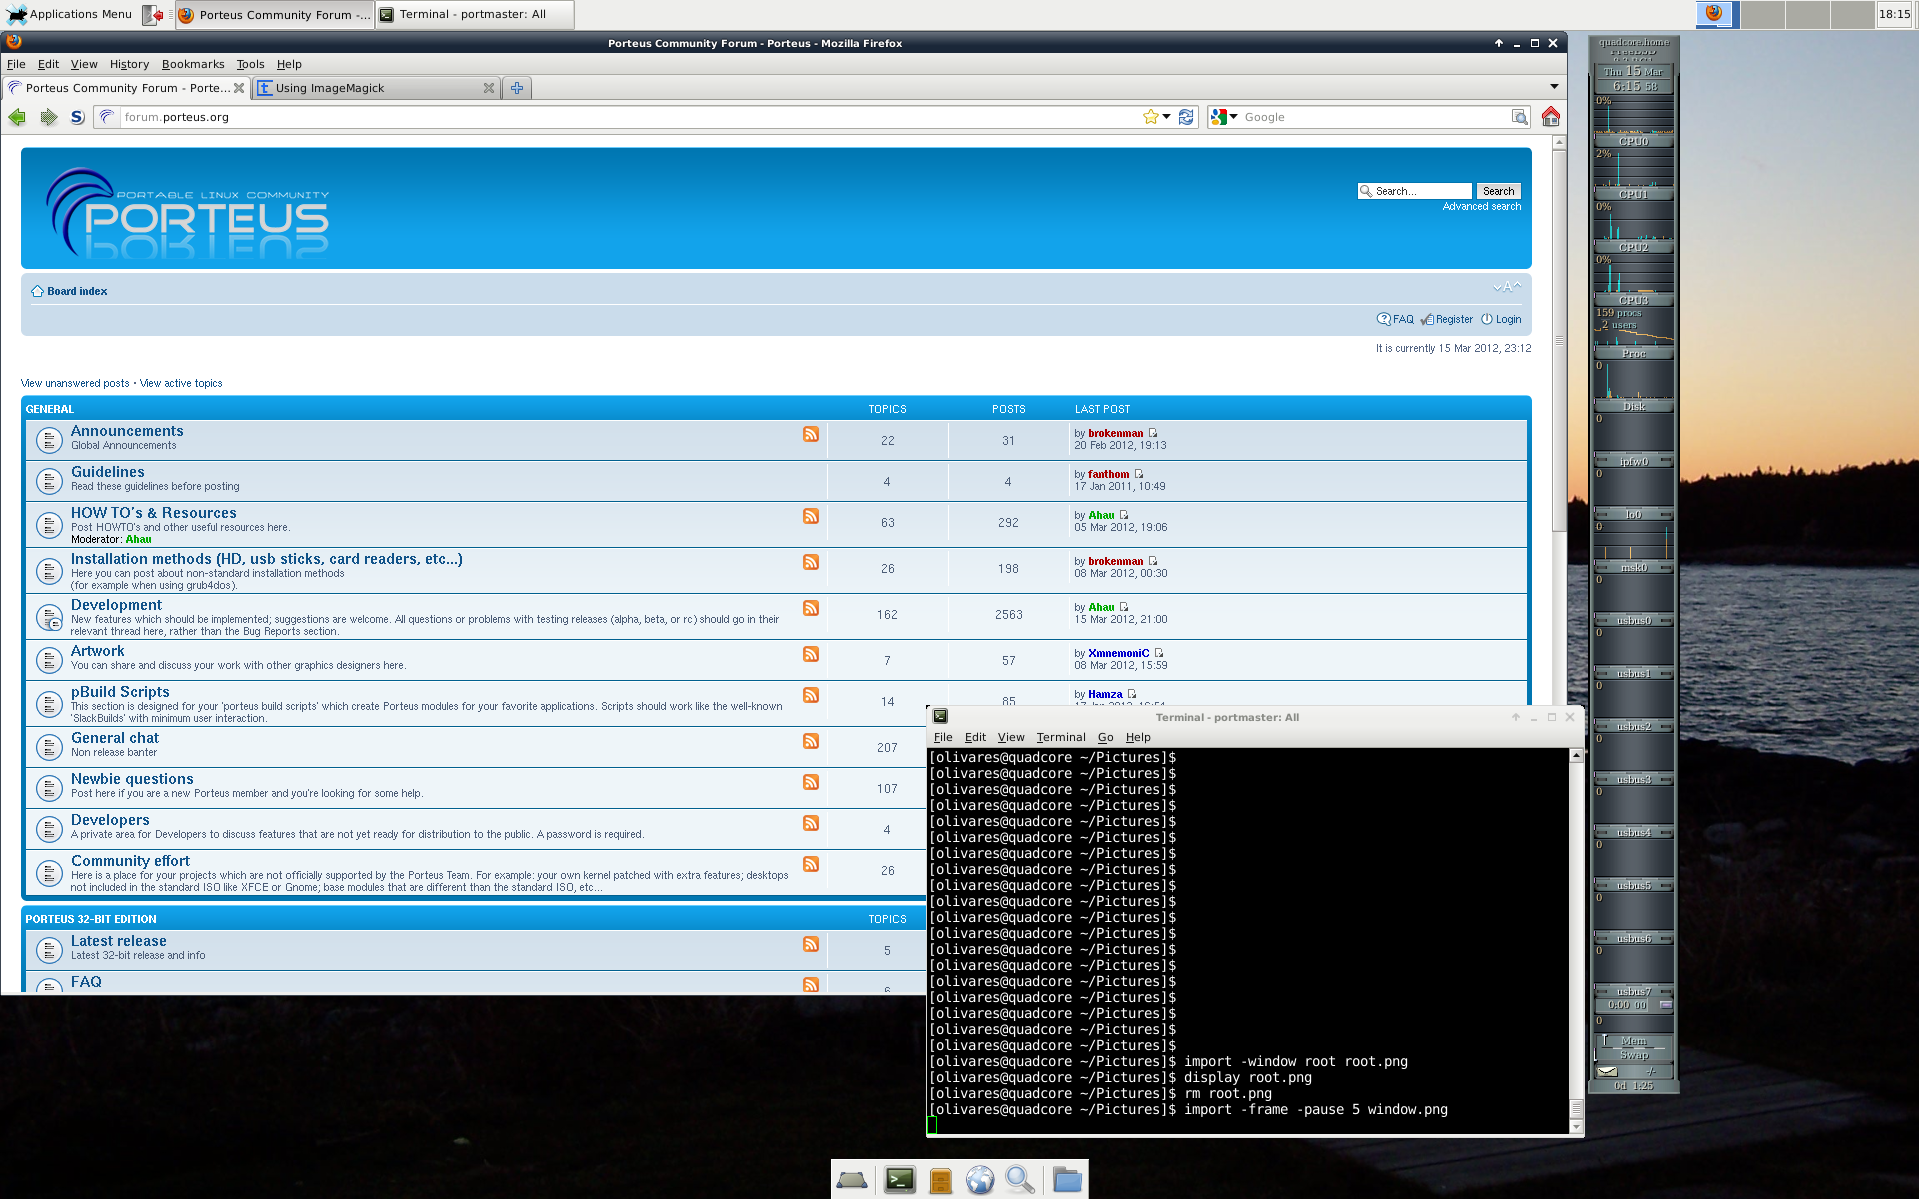The height and width of the screenshot is (1199, 1919).
Task: Go to the Firefox Home page icon
Action: 1550,117
